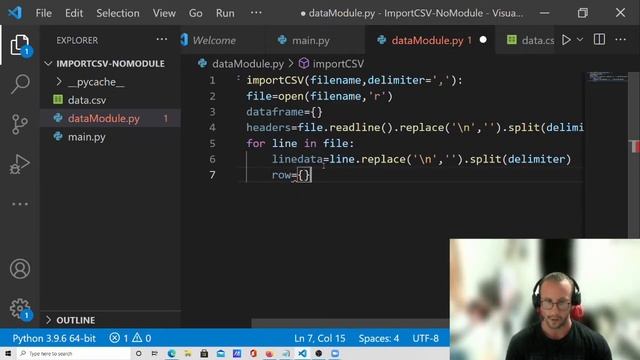Click the VS Code logo icon
This screenshot has width=640, height=360.
15,13
